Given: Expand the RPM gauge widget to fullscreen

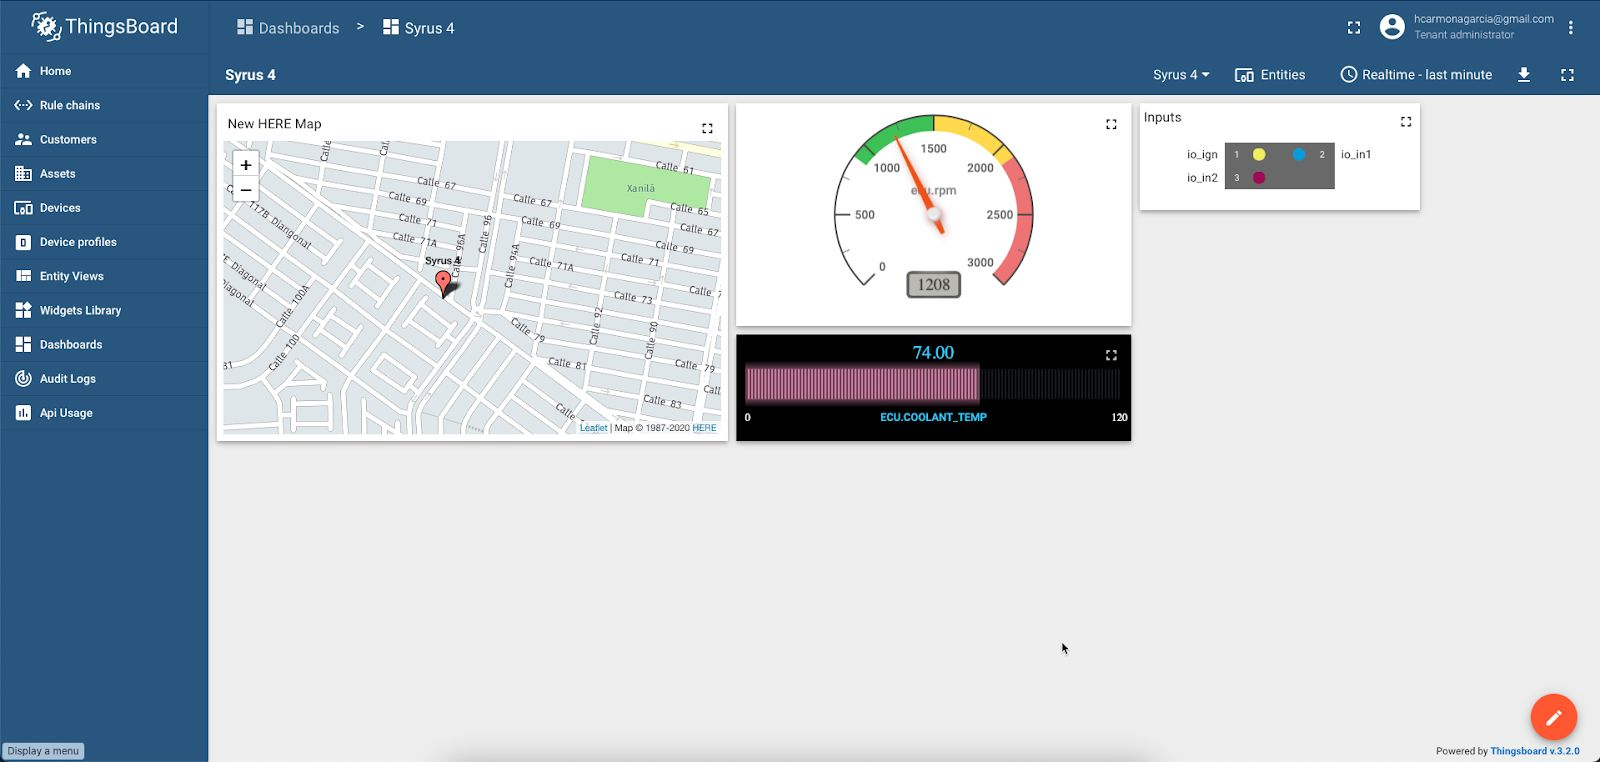Looking at the screenshot, I should [1111, 124].
